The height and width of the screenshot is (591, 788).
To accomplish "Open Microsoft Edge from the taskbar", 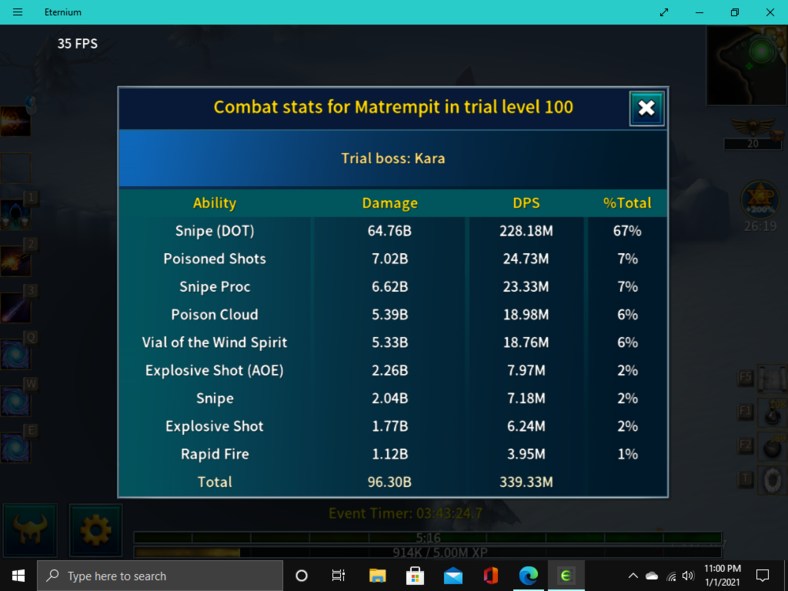I will click(528, 576).
